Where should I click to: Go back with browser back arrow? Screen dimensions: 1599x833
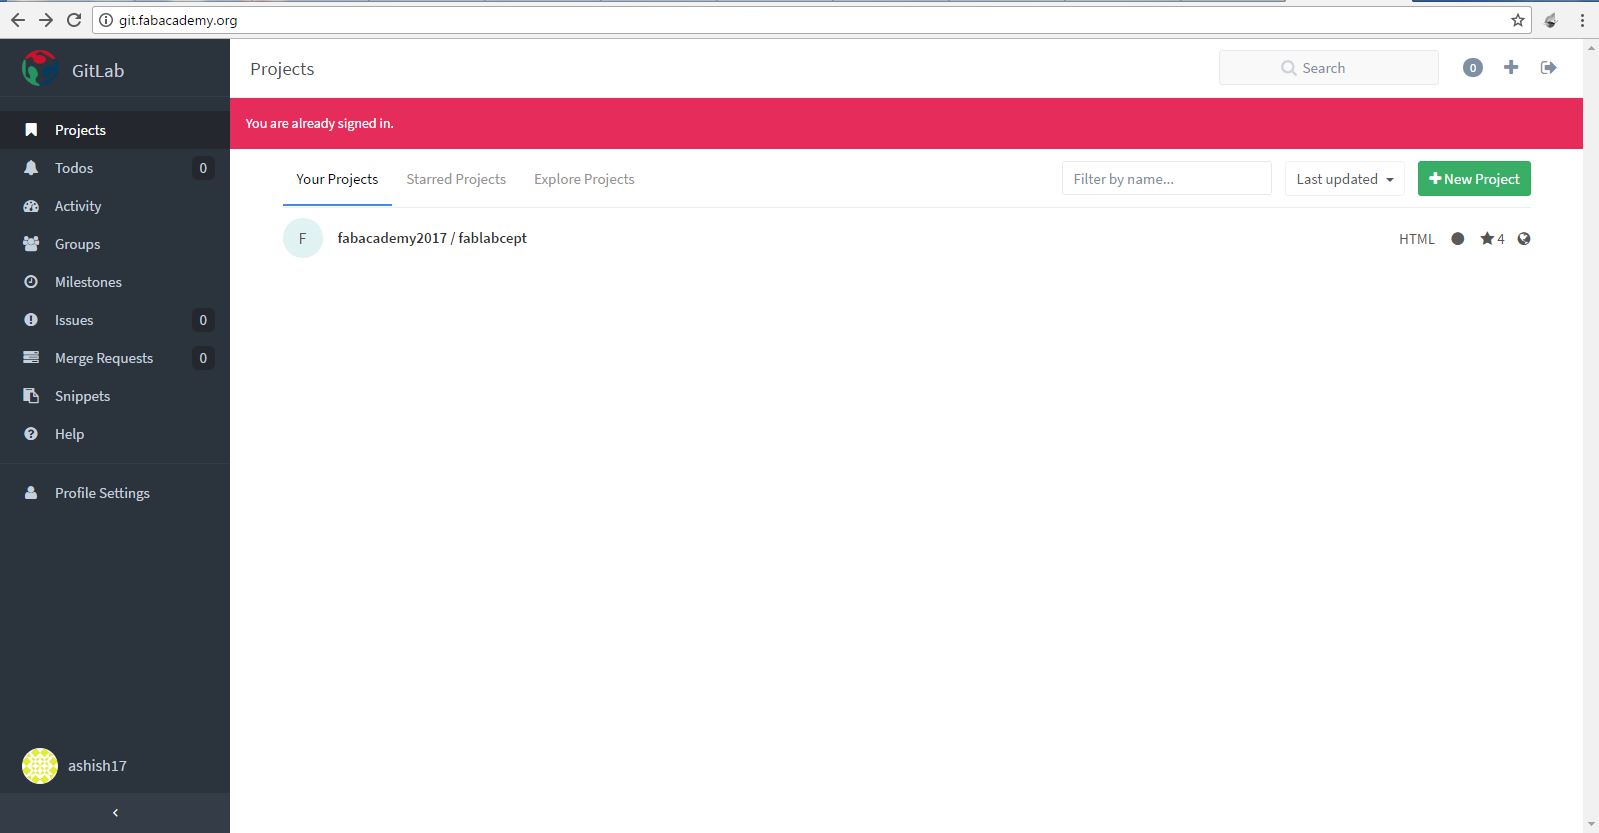point(18,20)
